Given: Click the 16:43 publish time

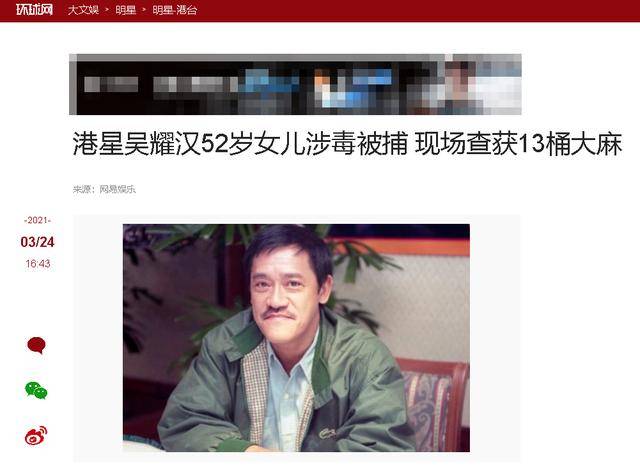Looking at the screenshot, I should click(38, 264).
